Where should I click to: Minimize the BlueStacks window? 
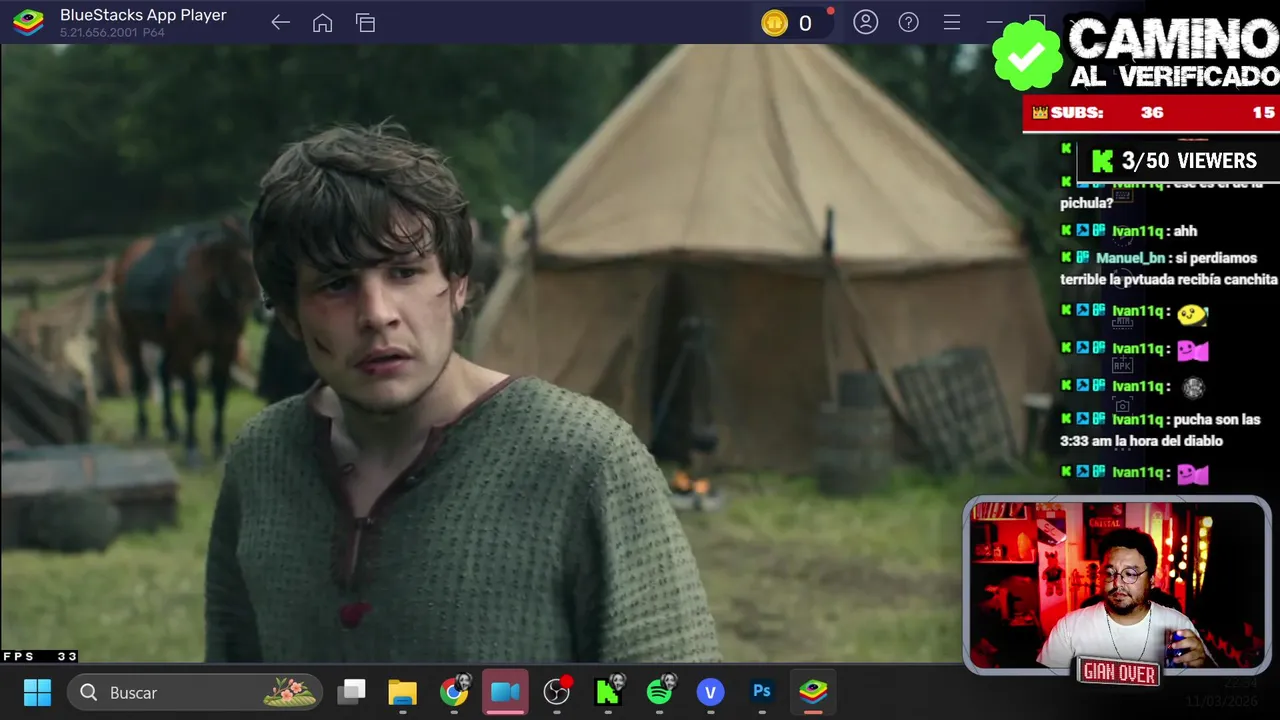(x=994, y=22)
